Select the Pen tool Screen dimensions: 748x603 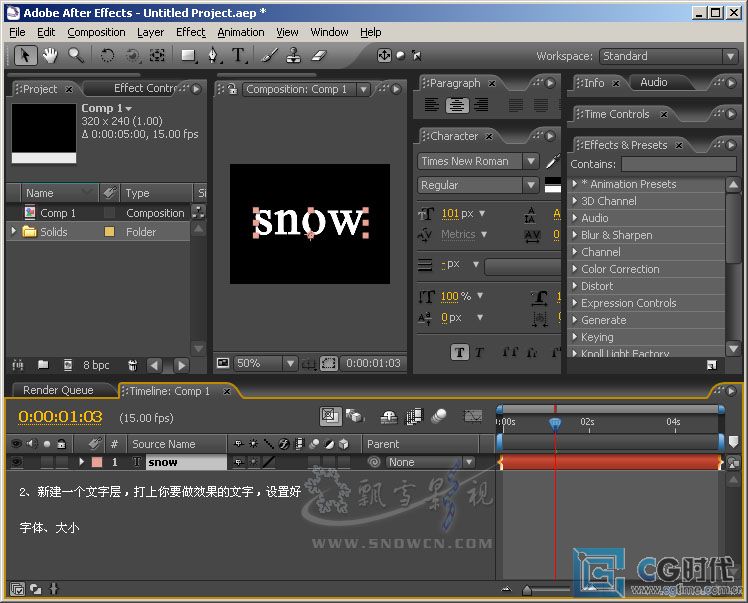[x=214, y=56]
